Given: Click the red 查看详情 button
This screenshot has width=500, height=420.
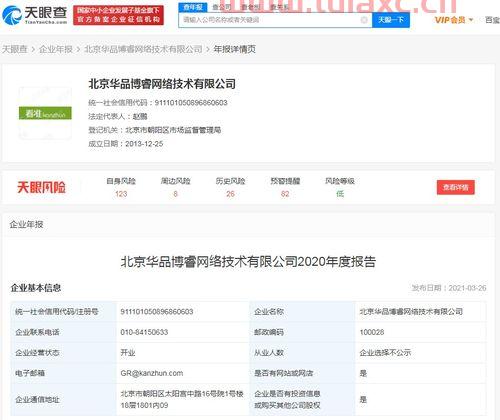Looking at the screenshot, I should coord(456,187).
